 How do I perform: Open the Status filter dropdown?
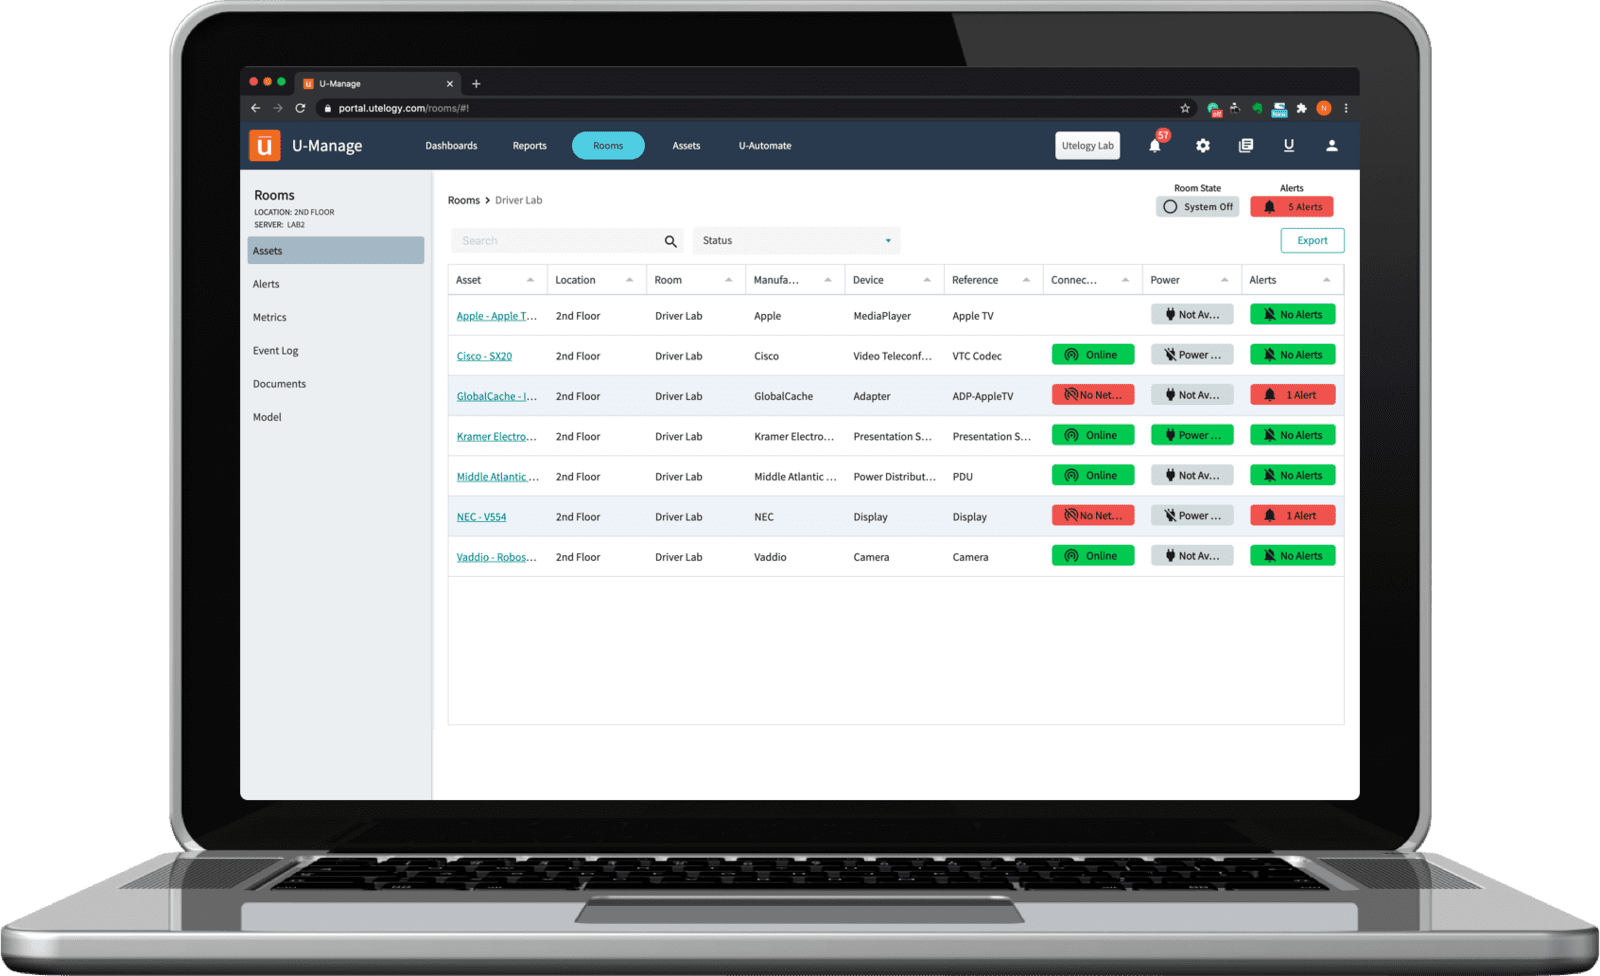pos(796,241)
